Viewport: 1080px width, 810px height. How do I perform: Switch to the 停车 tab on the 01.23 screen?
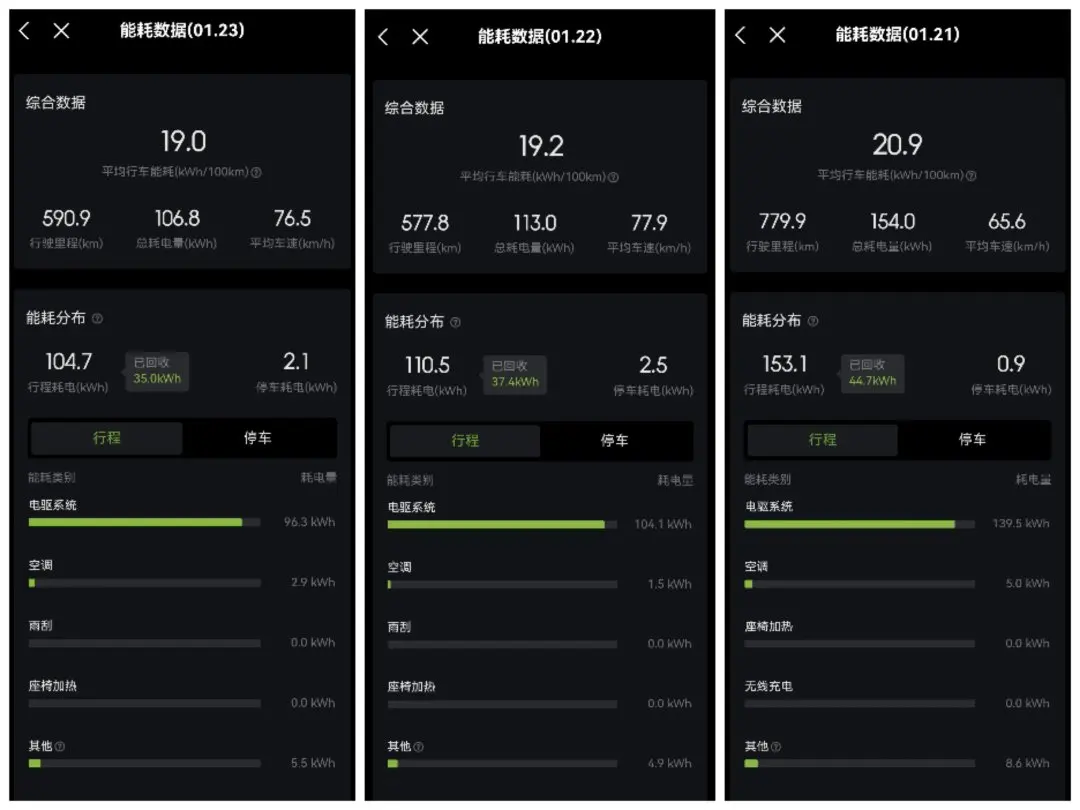coord(258,438)
